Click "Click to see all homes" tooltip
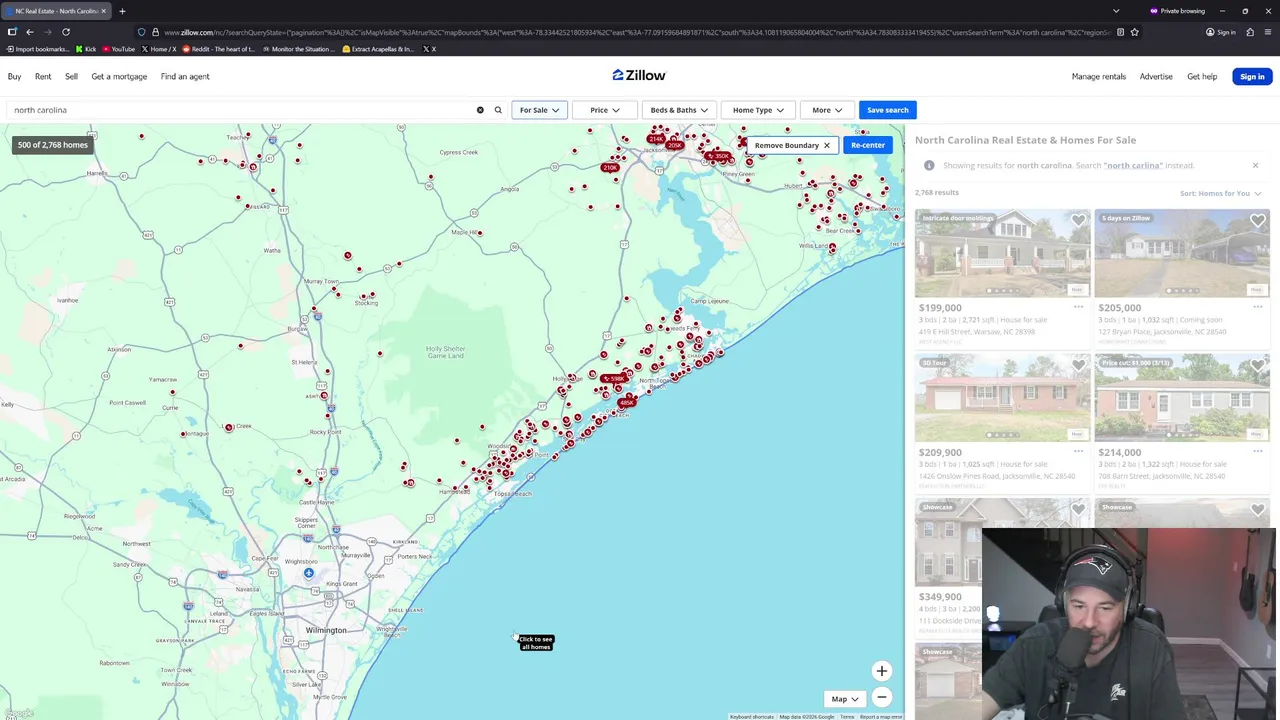 coord(536,642)
